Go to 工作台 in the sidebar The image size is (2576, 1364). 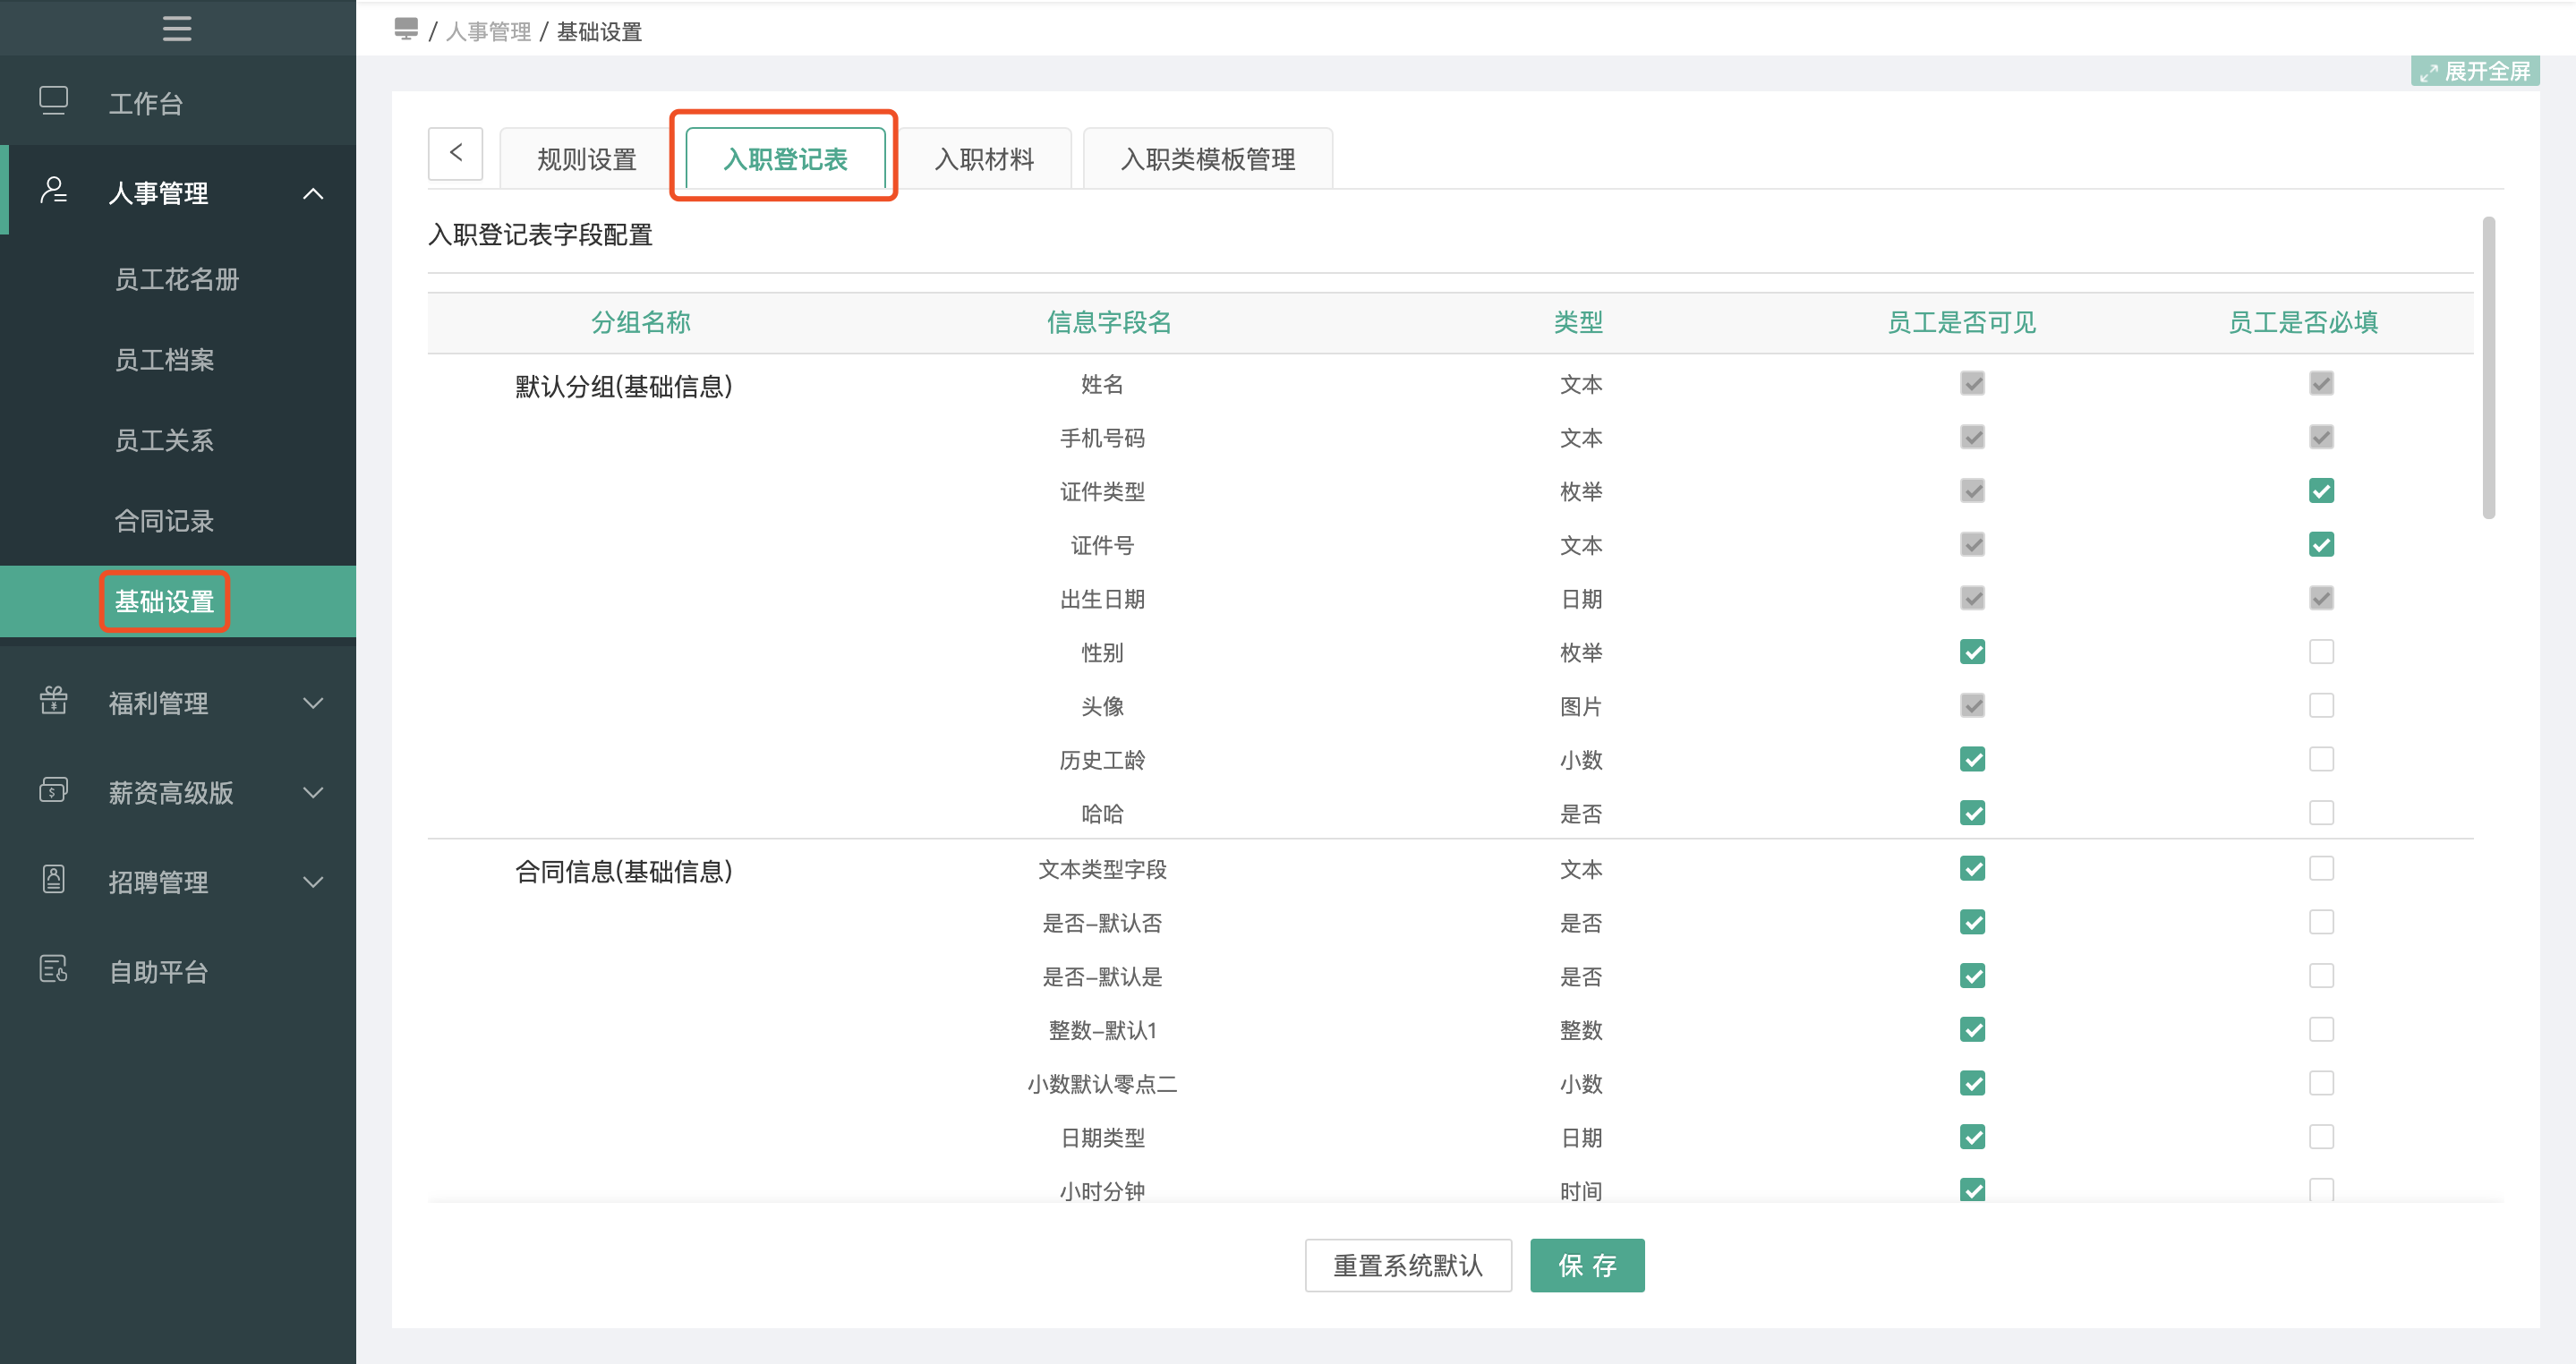pos(146,104)
